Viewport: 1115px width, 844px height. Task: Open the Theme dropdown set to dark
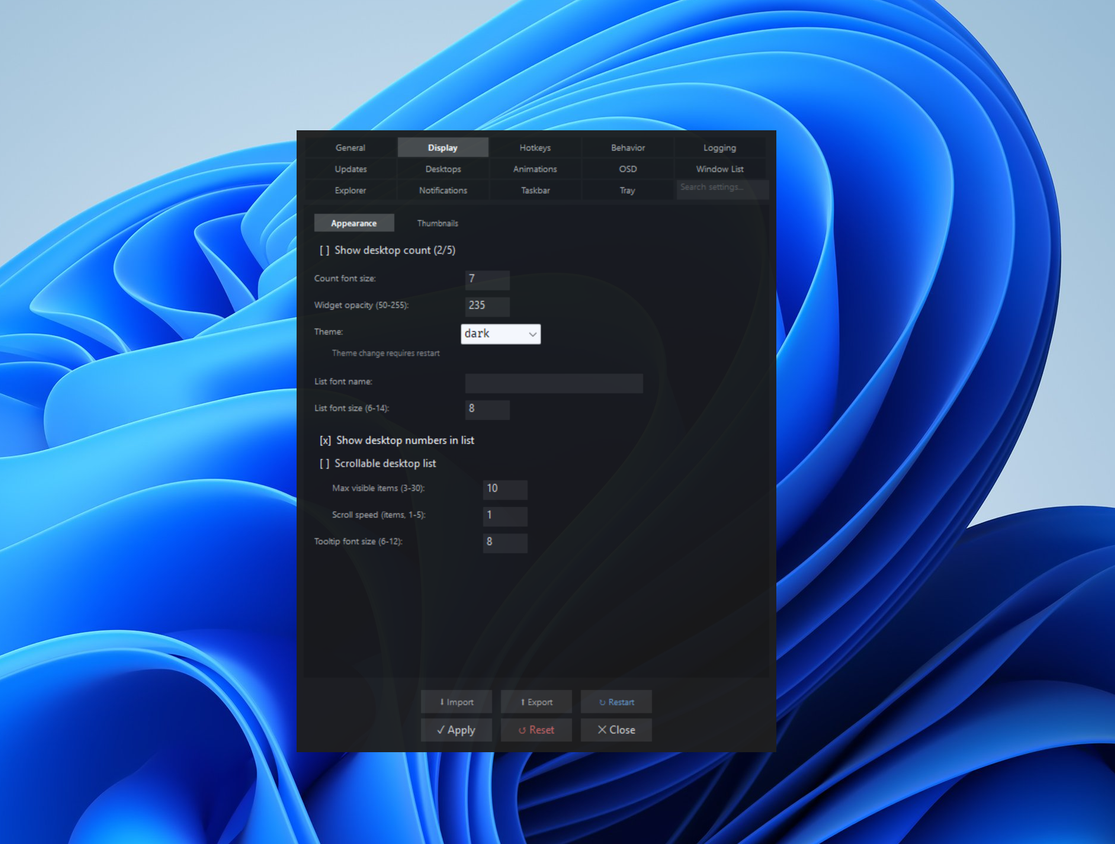[501, 334]
